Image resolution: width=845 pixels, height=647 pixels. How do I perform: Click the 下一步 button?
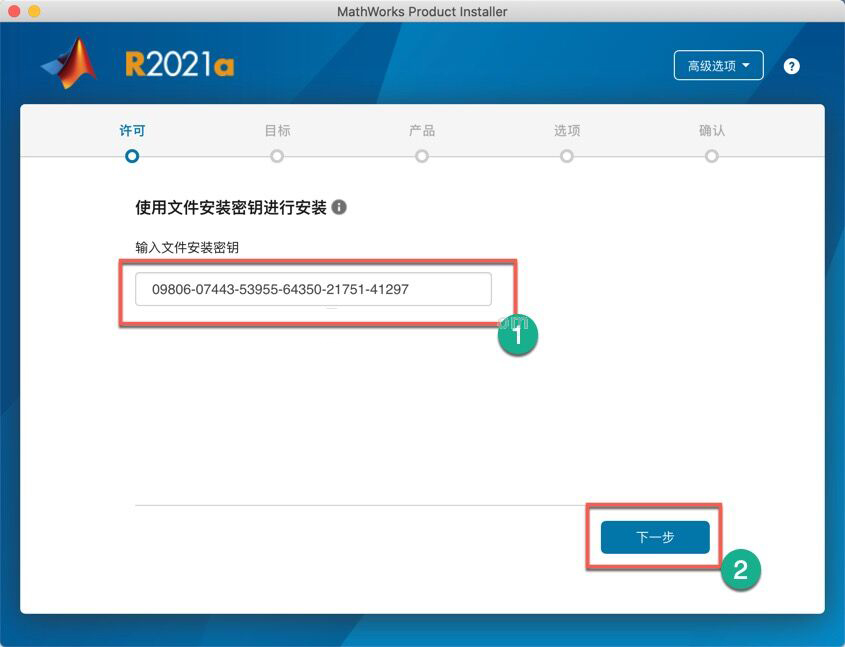655,537
